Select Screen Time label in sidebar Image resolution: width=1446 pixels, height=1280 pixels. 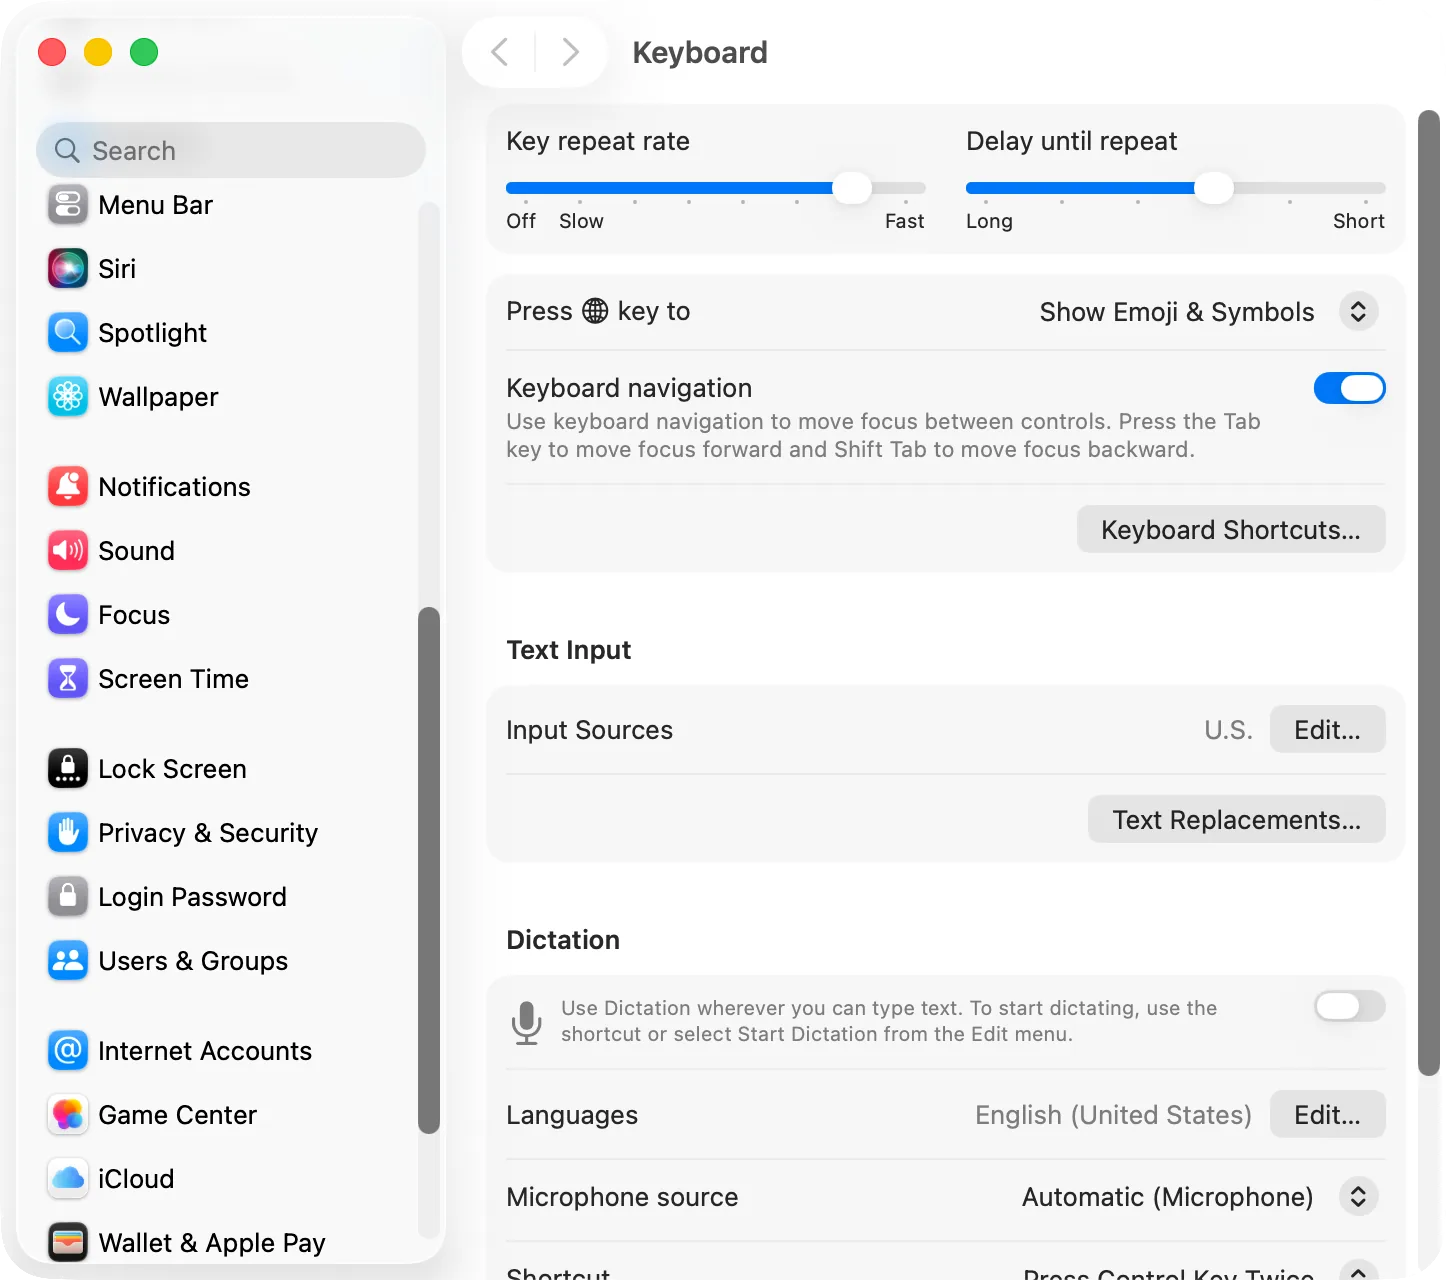click(x=174, y=679)
